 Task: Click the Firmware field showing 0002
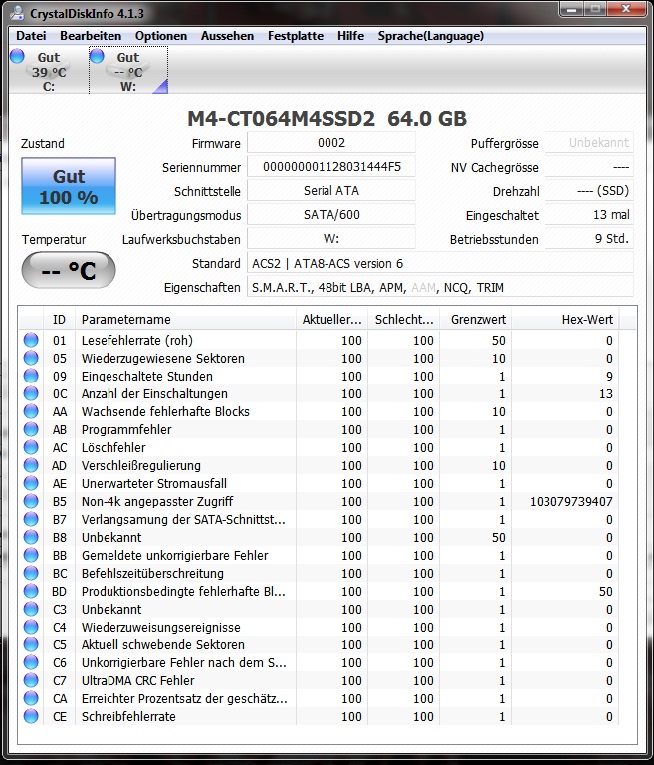coord(331,142)
